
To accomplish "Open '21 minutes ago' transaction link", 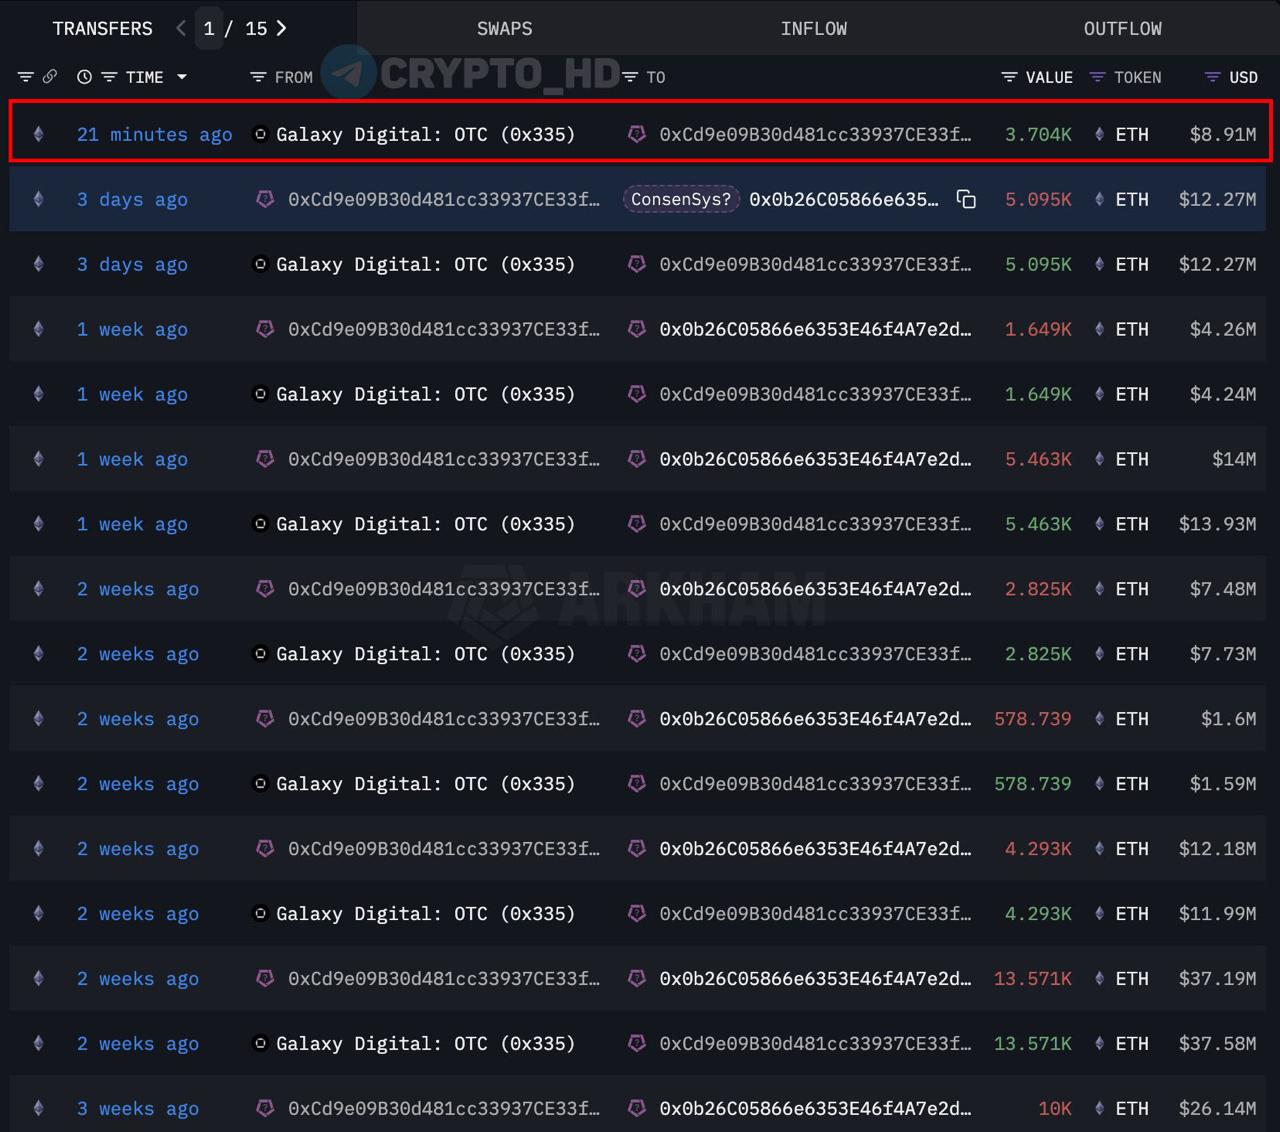I will click(x=154, y=134).
